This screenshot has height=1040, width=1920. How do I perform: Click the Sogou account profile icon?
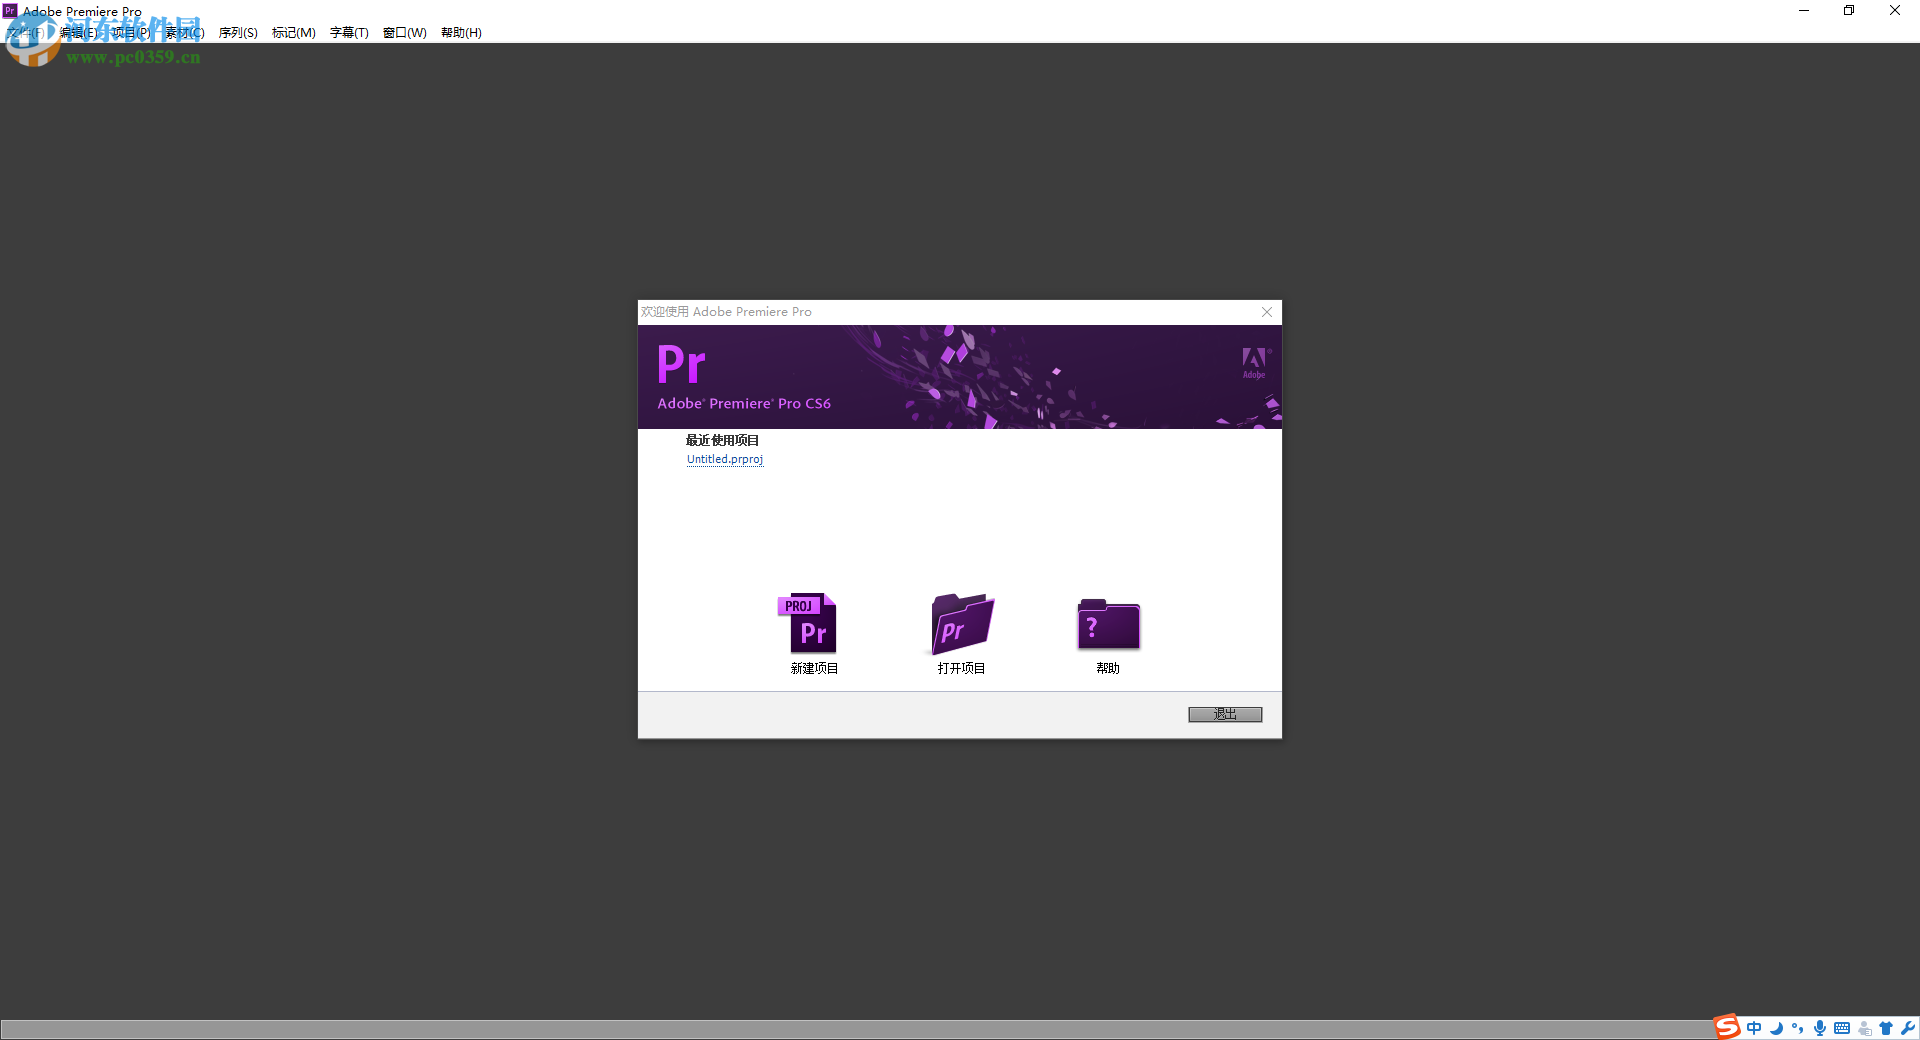point(1864,1028)
